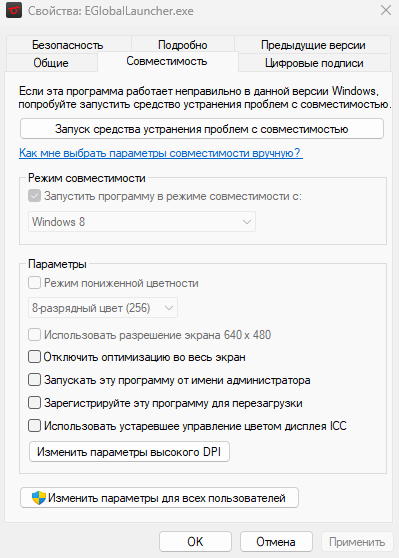Select the Цифровые подписи tab

pyautogui.click(x=314, y=63)
